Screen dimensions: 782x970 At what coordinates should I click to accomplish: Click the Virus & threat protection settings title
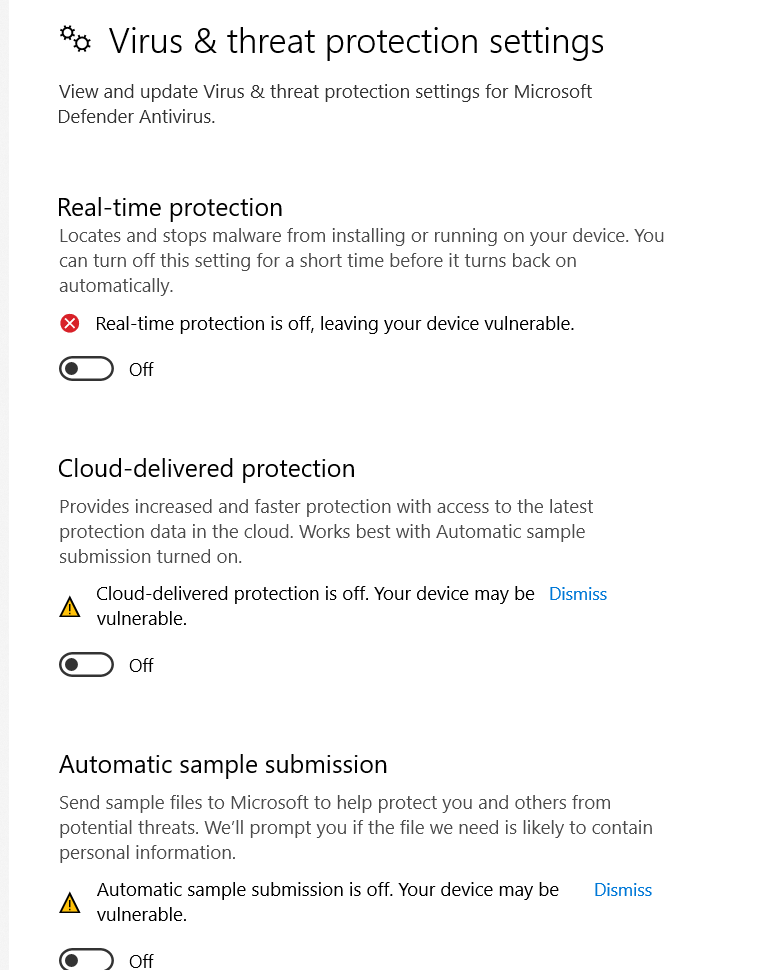(356, 42)
